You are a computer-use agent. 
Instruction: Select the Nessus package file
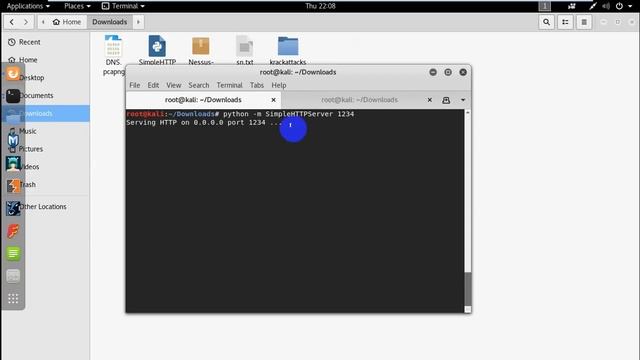point(201,50)
